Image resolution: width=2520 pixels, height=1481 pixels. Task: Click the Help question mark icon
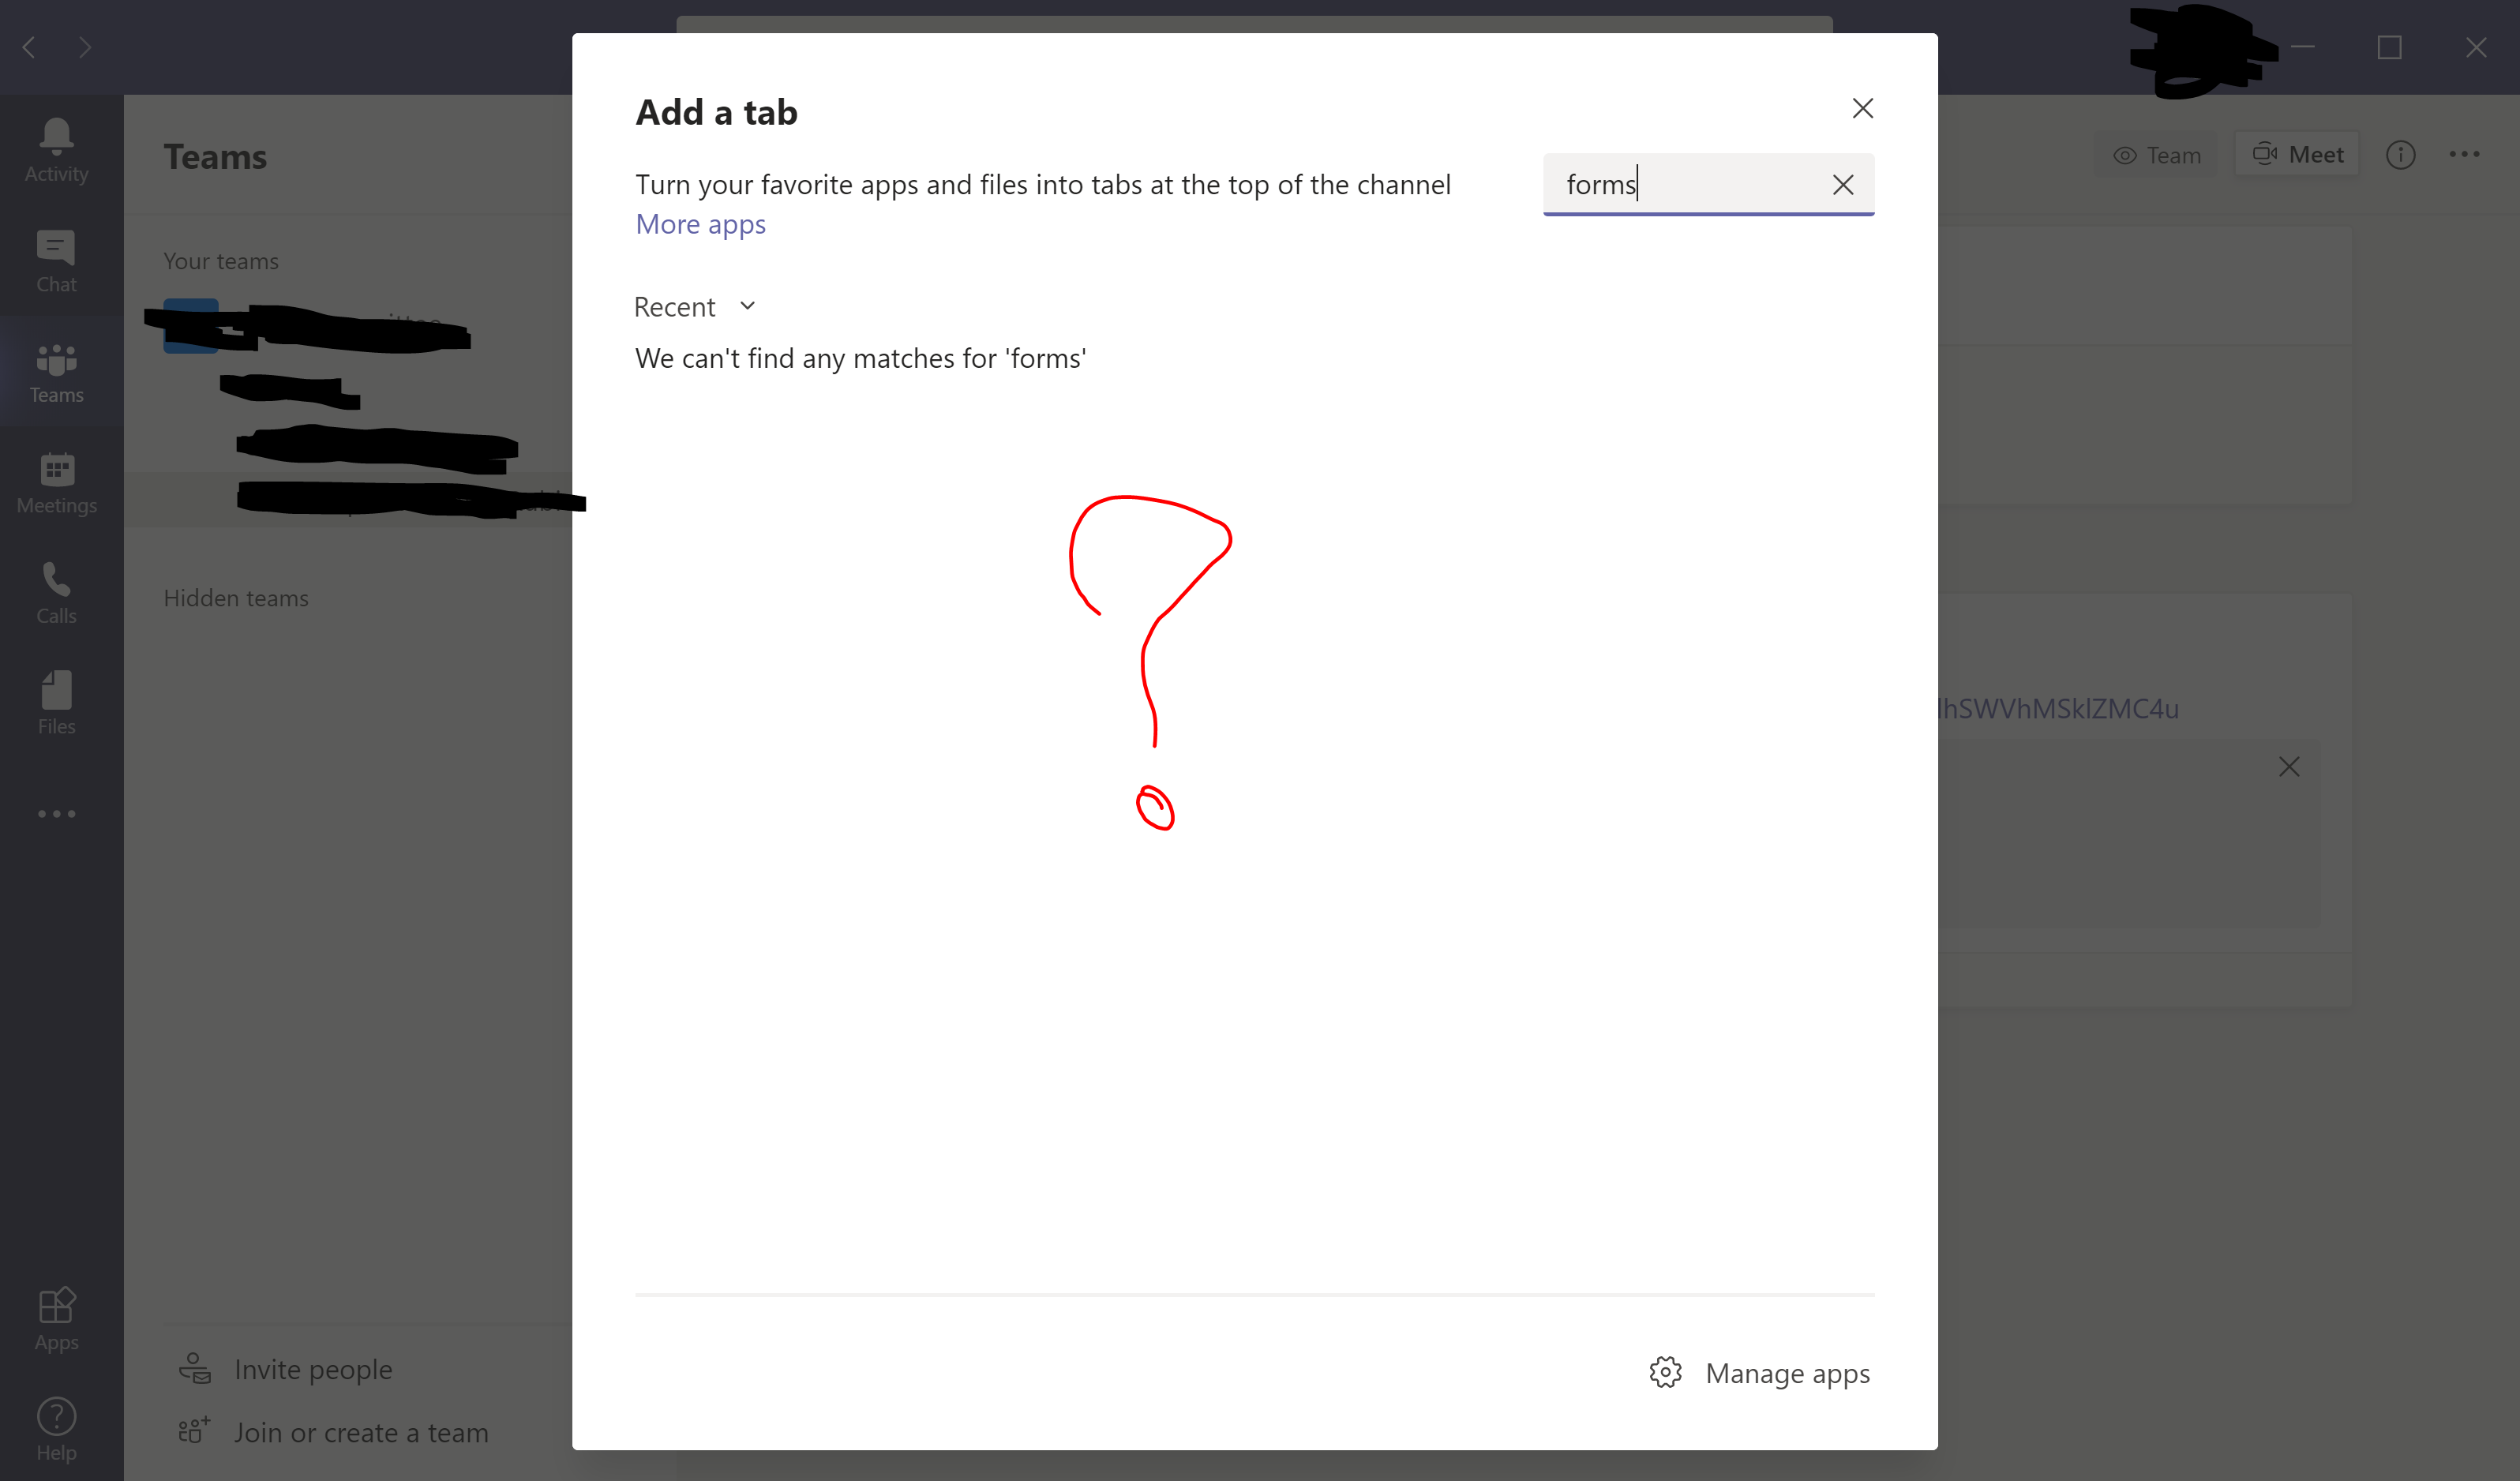tap(56, 1416)
